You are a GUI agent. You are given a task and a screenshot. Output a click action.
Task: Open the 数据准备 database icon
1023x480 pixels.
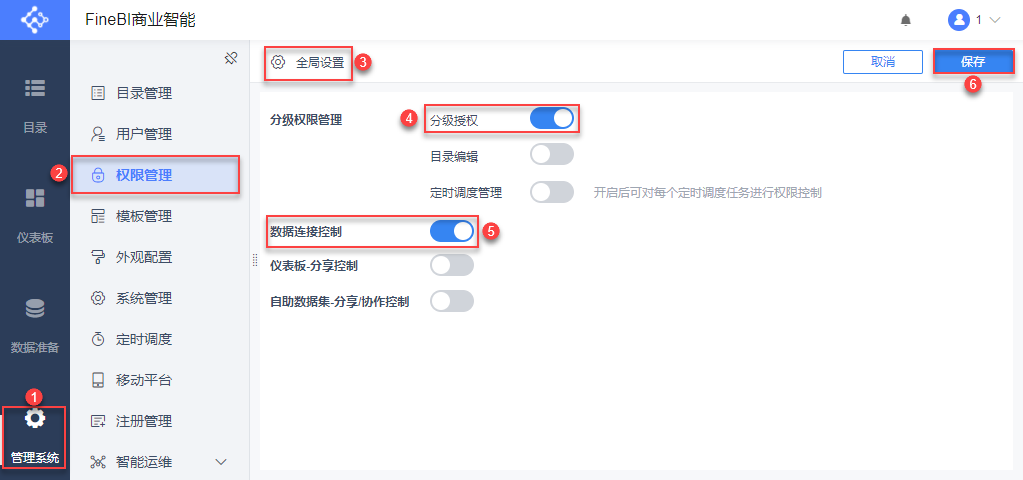click(x=34, y=308)
